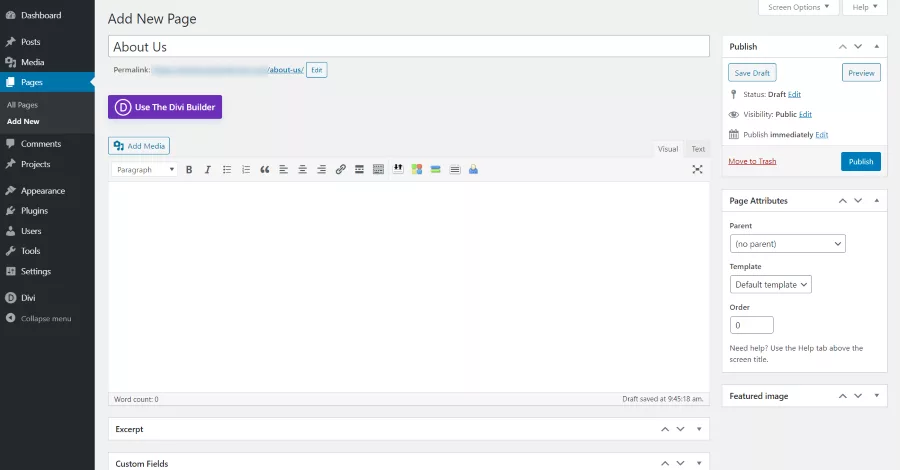The width and height of the screenshot is (900, 470).
Task: Expand the Featured image panel
Action: click(876, 396)
